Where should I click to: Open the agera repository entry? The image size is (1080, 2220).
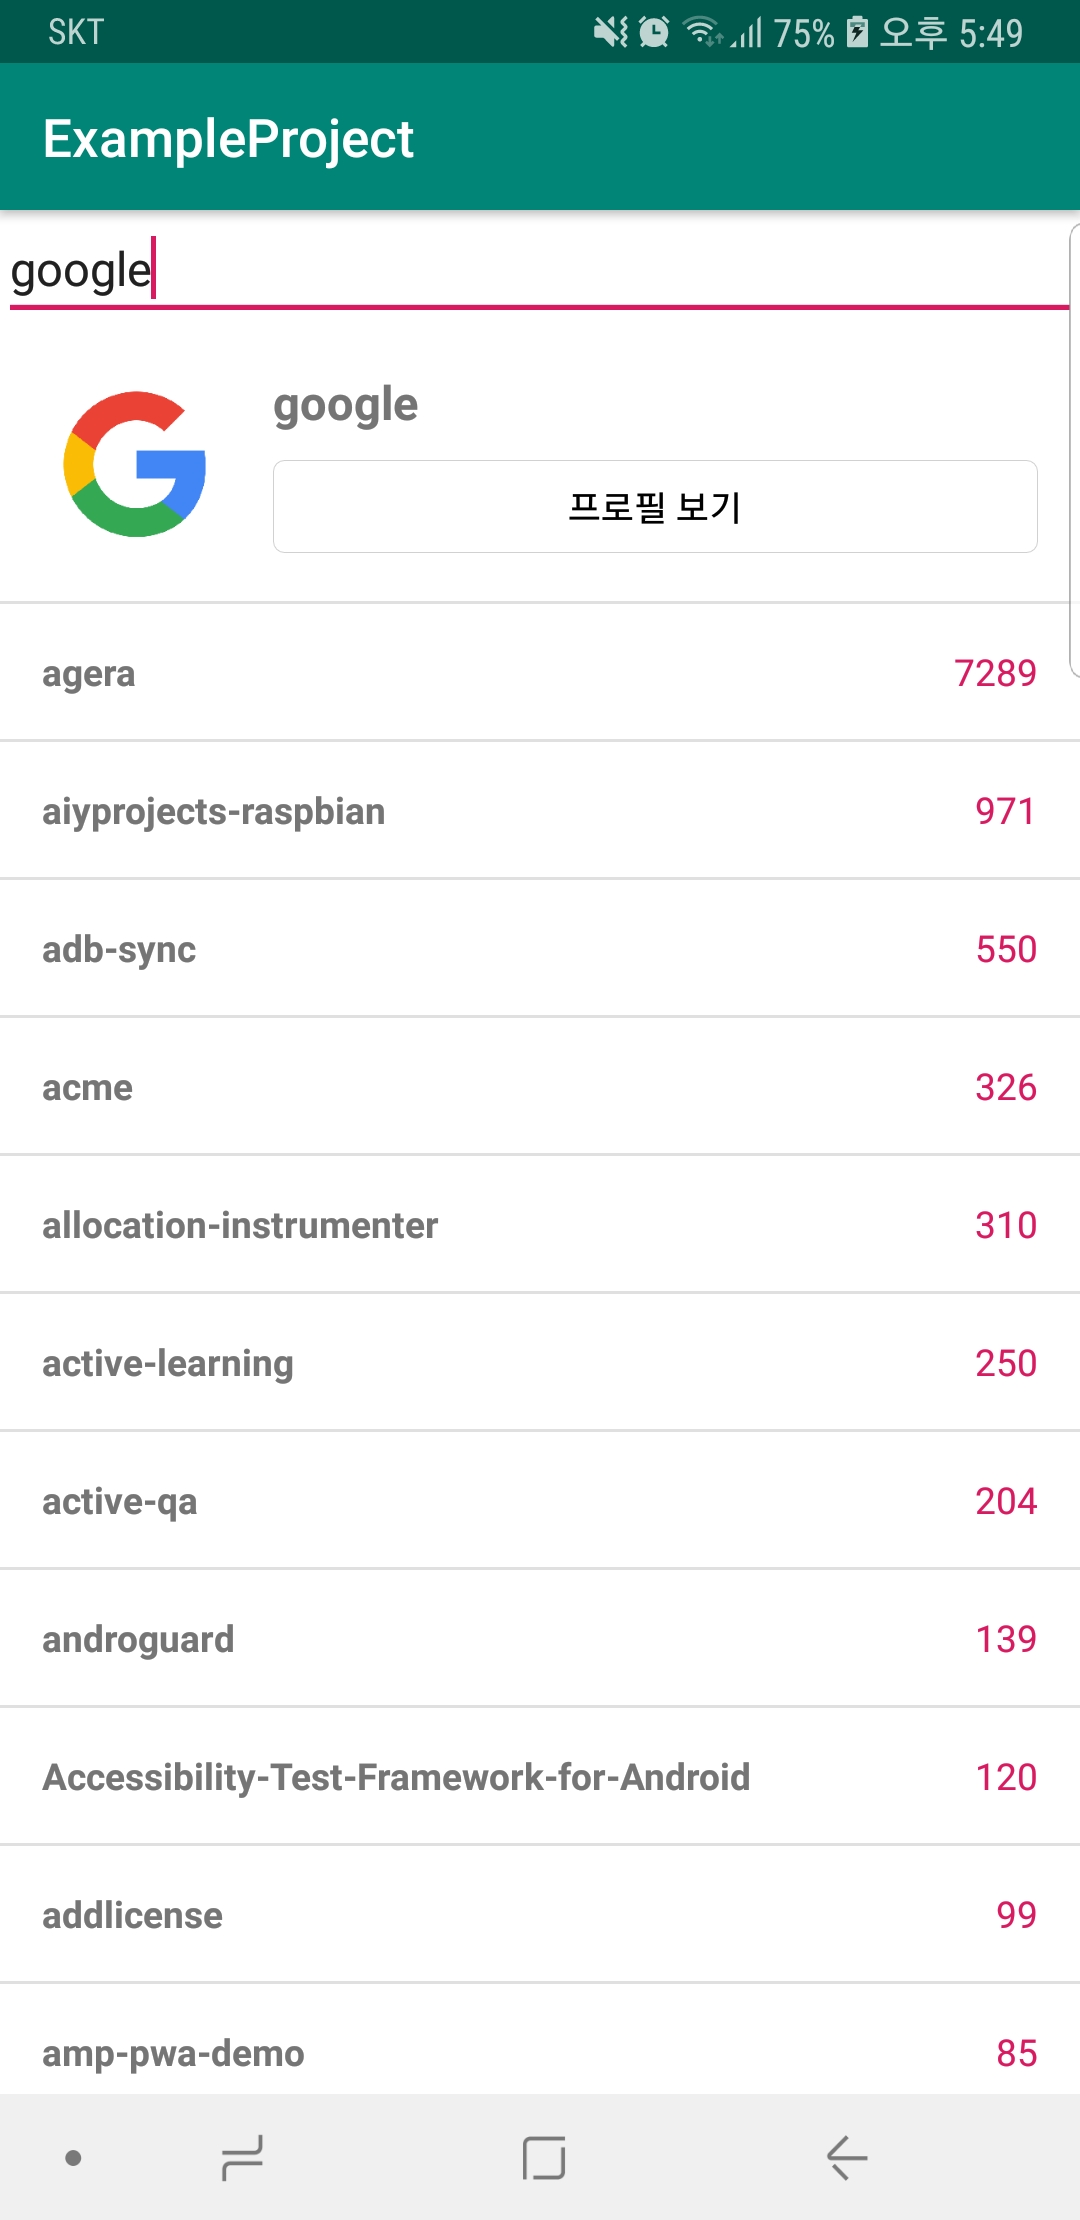(540, 672)
